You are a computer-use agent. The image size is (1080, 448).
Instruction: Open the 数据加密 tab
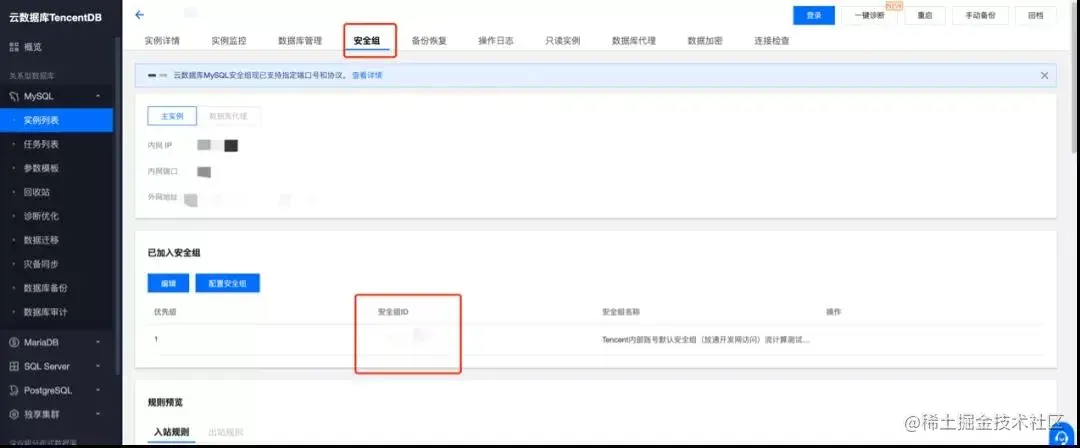click(705, 41)
